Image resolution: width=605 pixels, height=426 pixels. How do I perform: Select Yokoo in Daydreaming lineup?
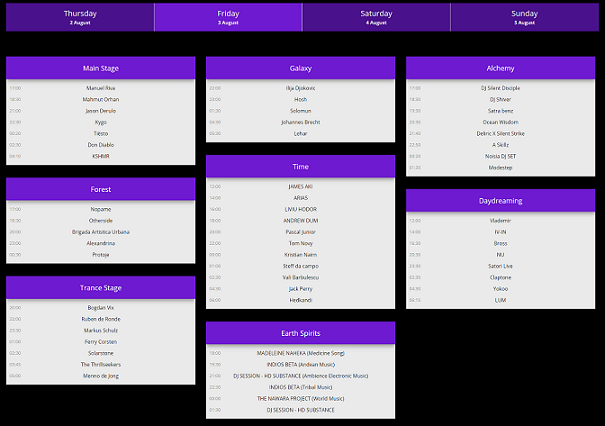pos(500,289)
